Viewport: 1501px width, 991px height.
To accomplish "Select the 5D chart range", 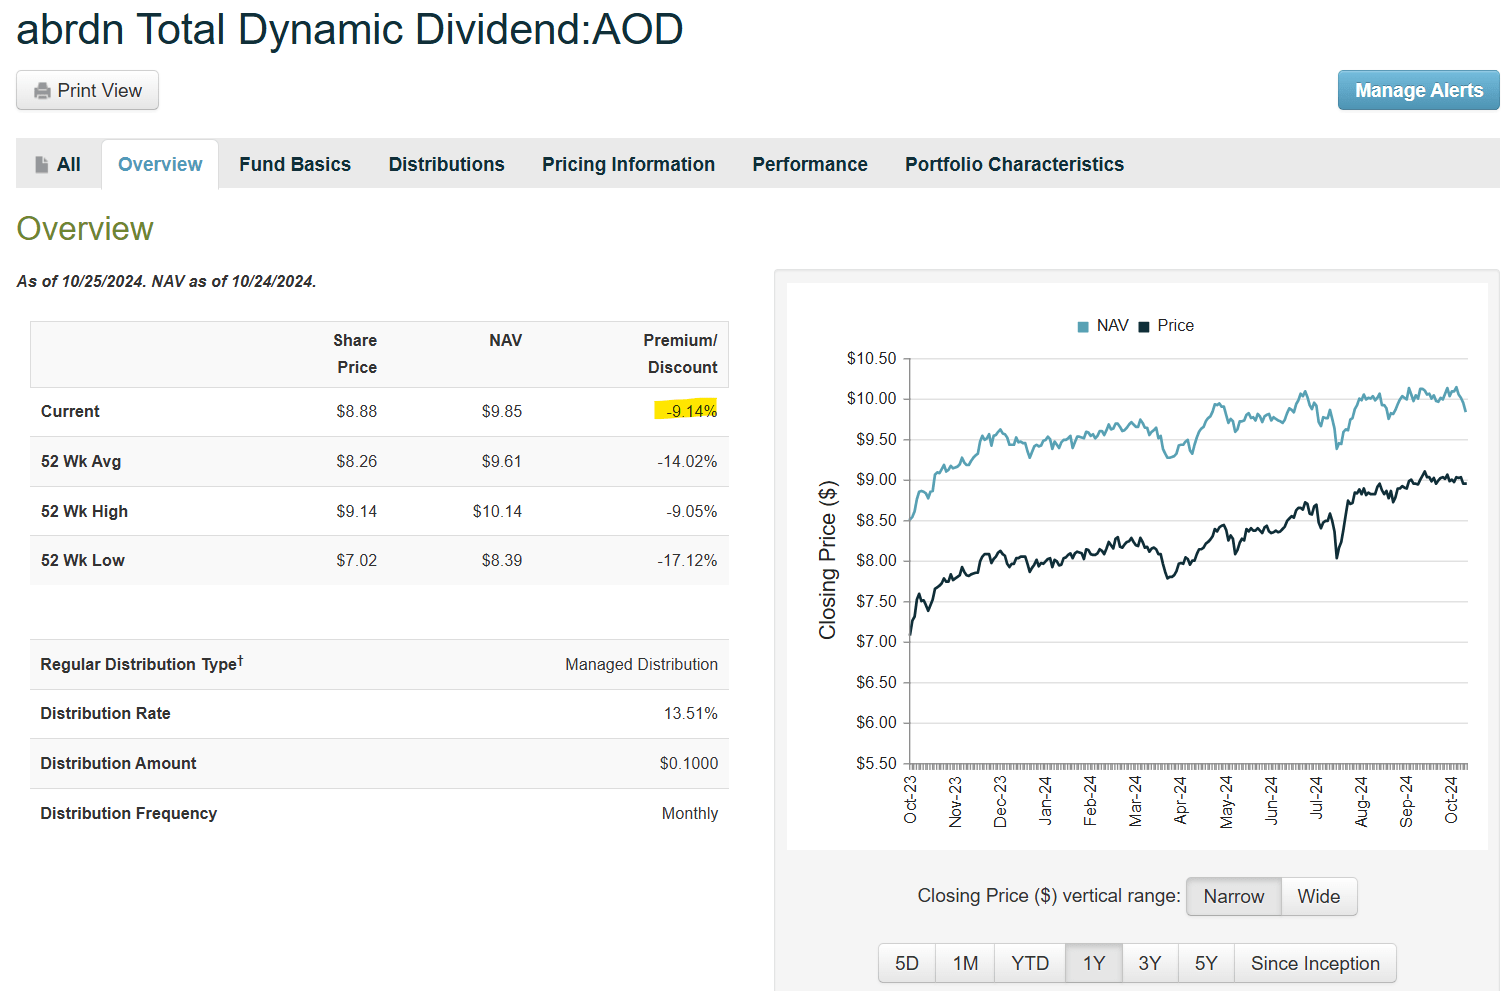I will 906,962.
